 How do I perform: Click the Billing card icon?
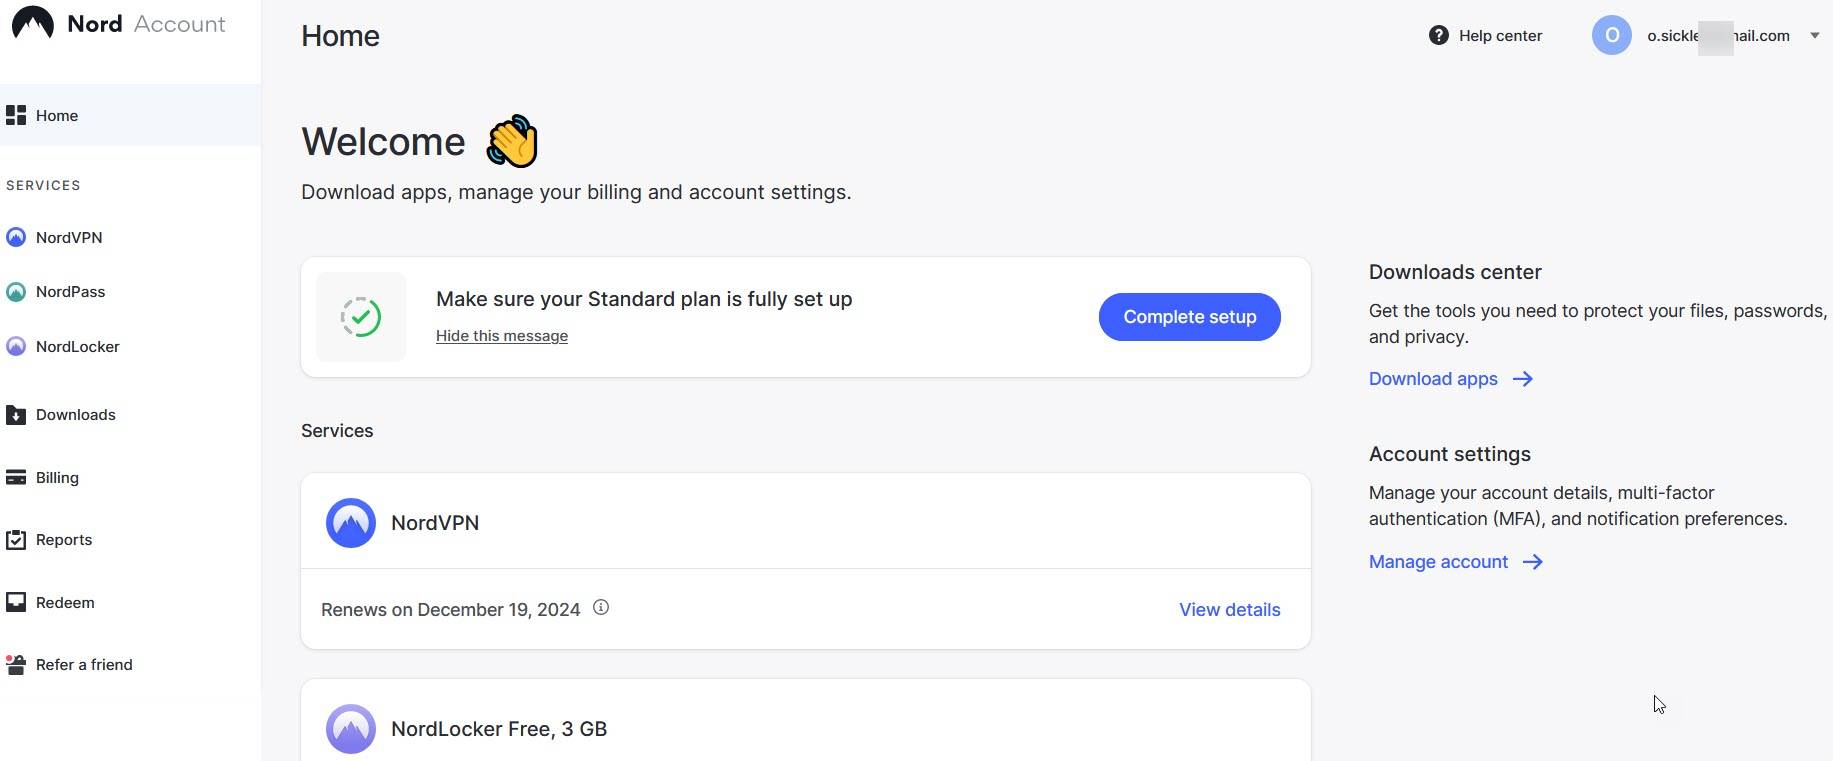pyautogui.click(x=16, y=478)
